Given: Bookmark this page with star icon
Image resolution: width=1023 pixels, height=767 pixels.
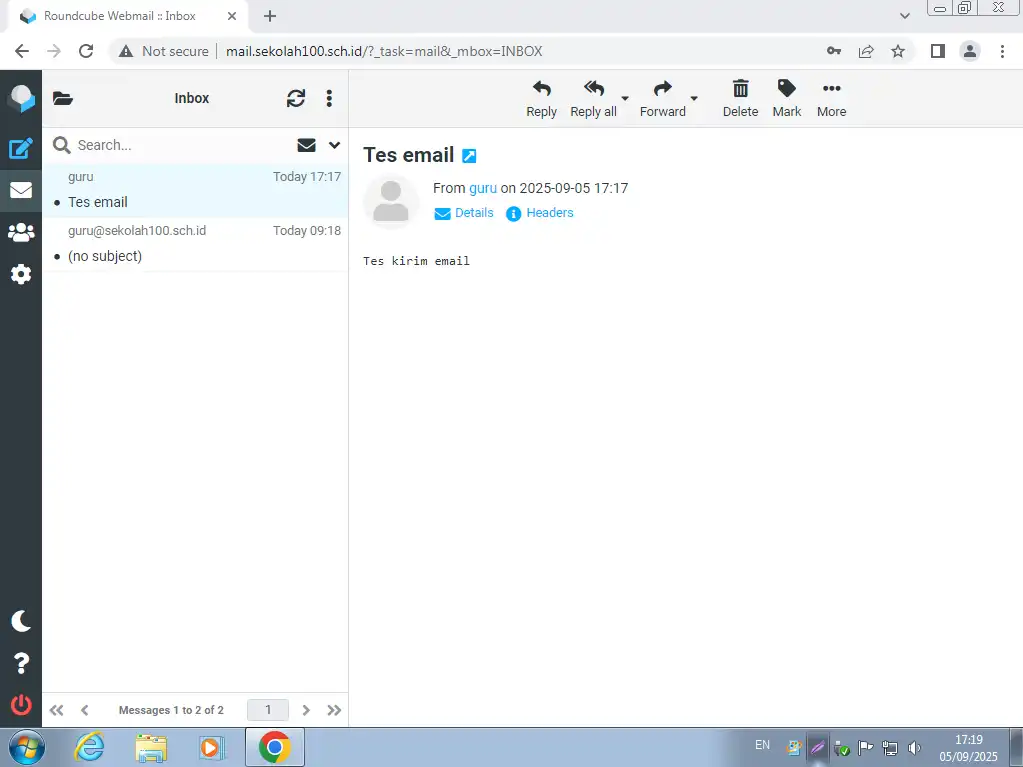Looking at the screenshot, I should 898,51.
